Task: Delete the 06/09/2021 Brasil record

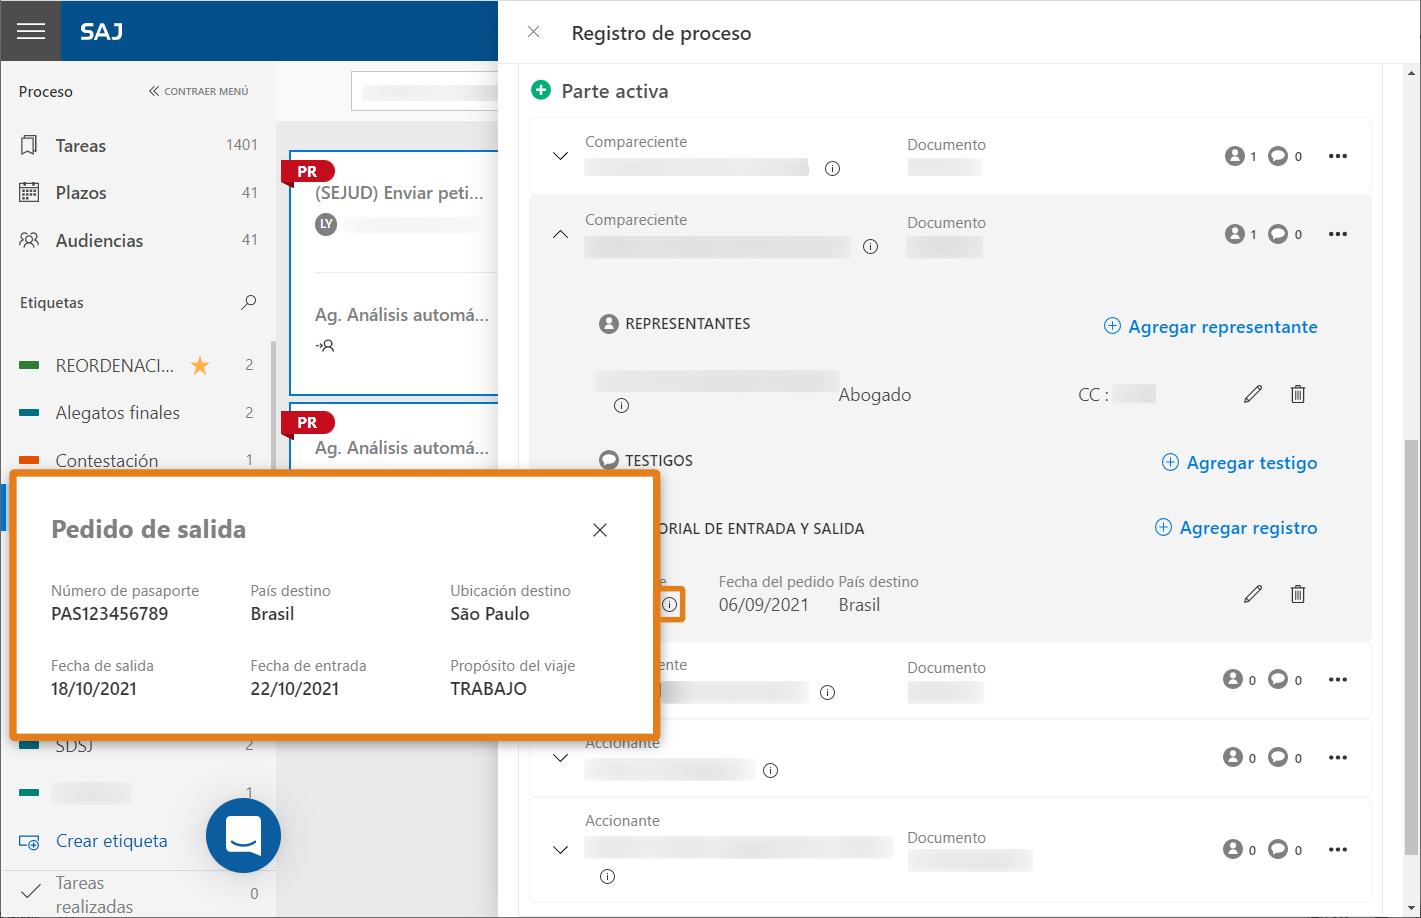Action: click(x=1298, y=594)
